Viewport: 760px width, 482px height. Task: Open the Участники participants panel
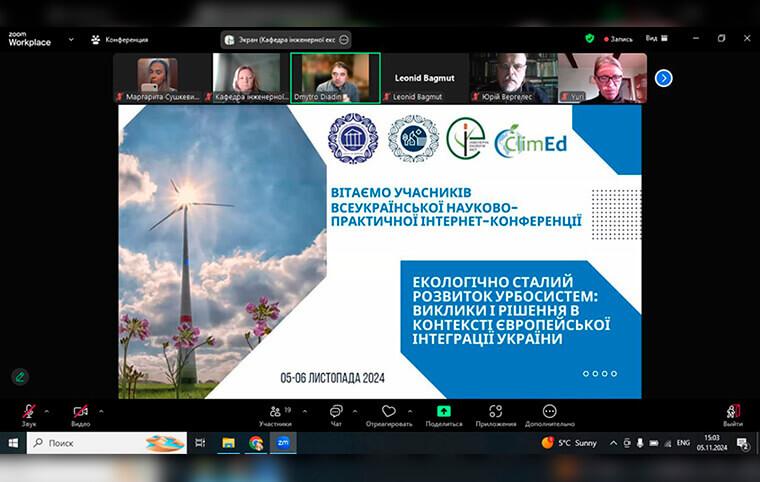pyautogui.click(x=275, y=416)
